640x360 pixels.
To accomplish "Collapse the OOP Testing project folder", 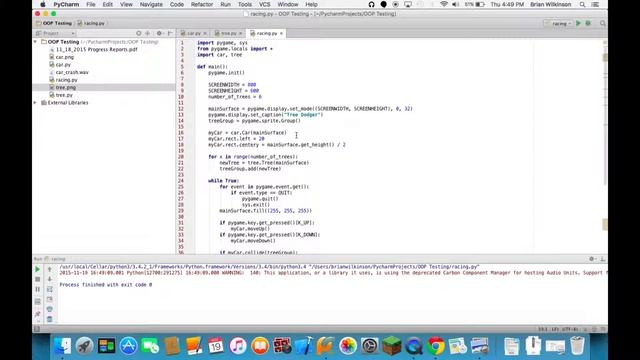I will [x=36, y=42].
